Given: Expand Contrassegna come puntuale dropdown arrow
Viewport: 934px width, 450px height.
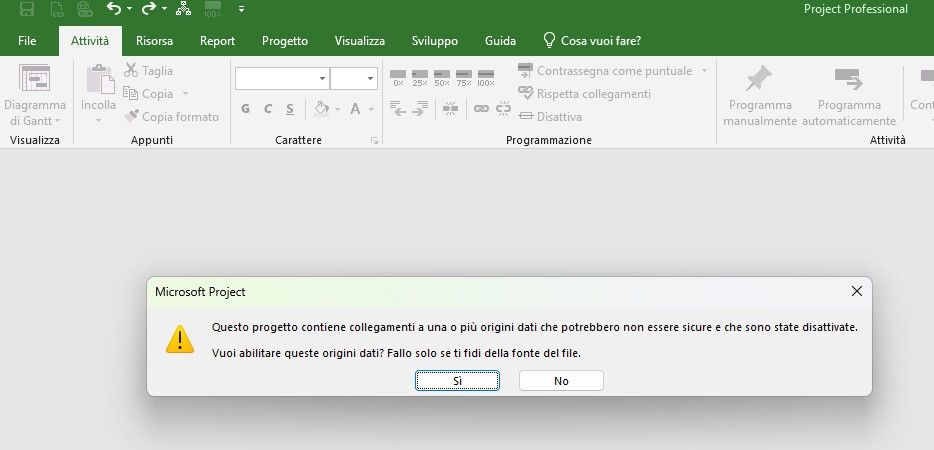Looking at the screenshot, I should [704, 71].
